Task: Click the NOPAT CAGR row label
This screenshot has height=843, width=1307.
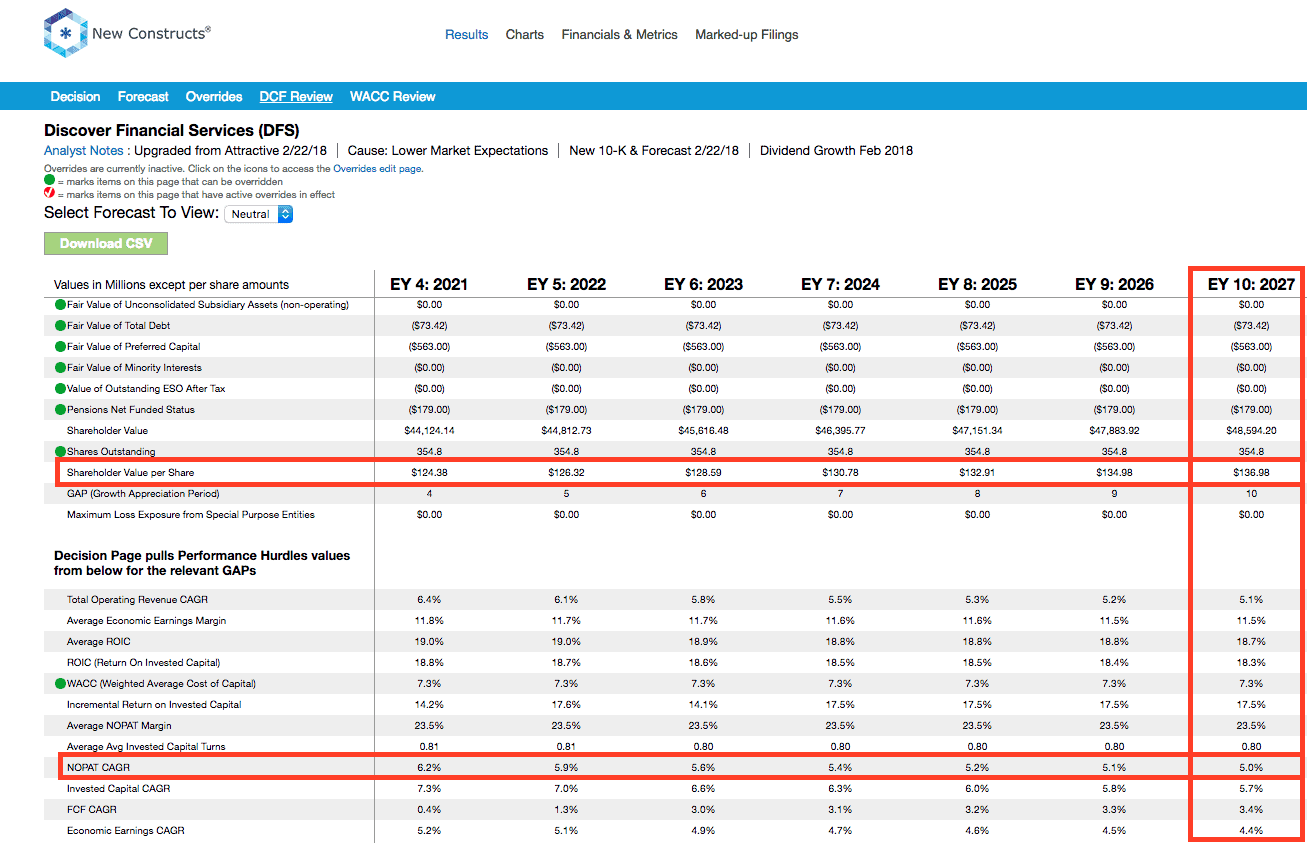Action: pyautogui.click(x=98, y=768)
